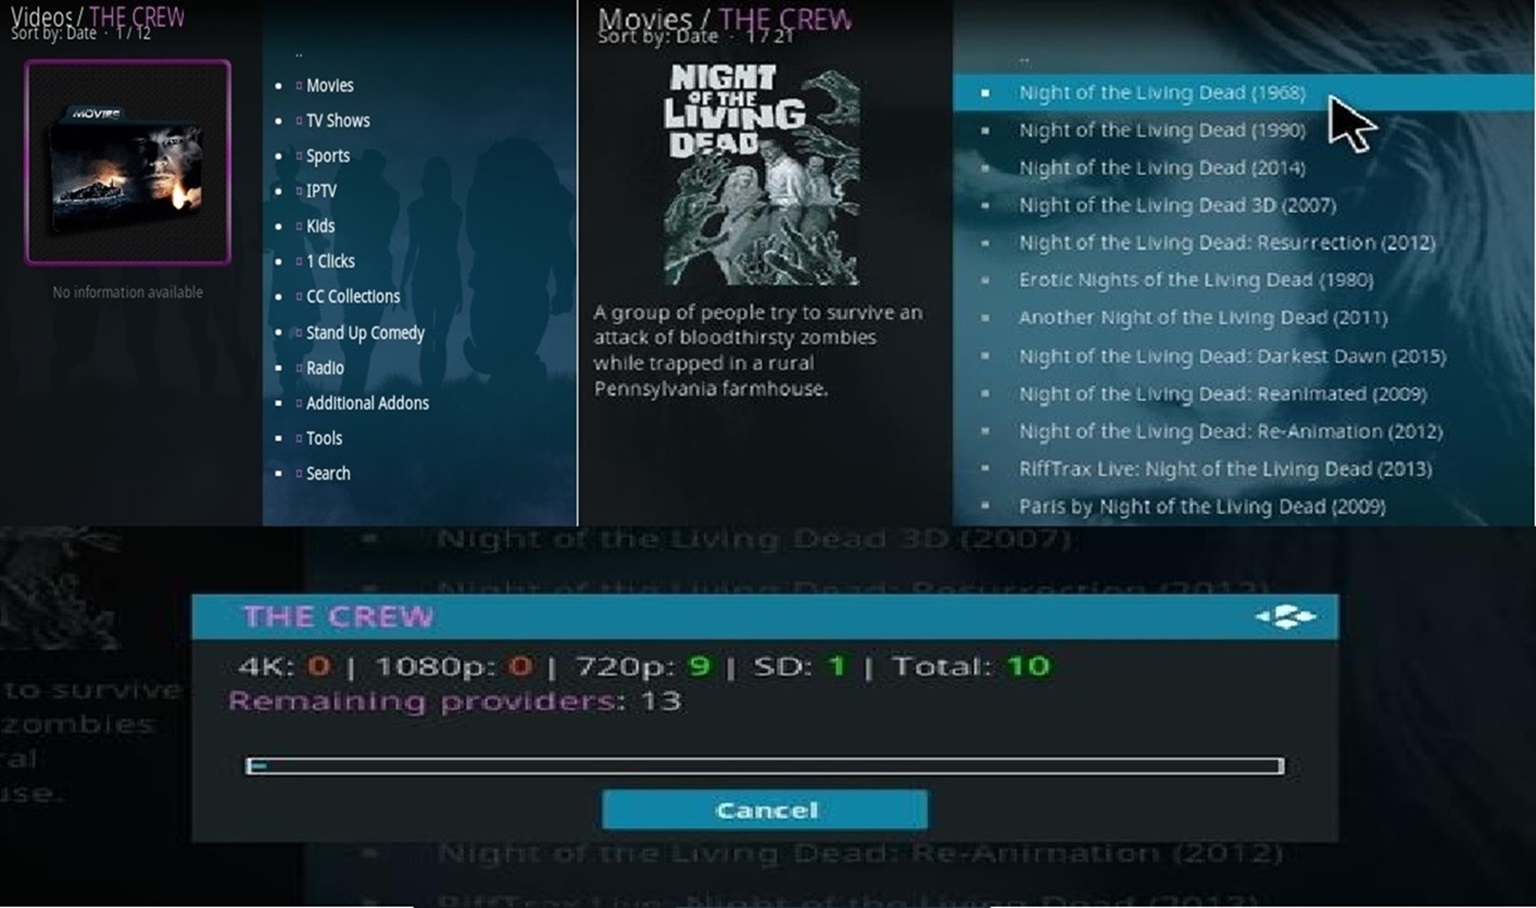Pick Paris by Night of the Living Dead (2009)

(1201, 507)
